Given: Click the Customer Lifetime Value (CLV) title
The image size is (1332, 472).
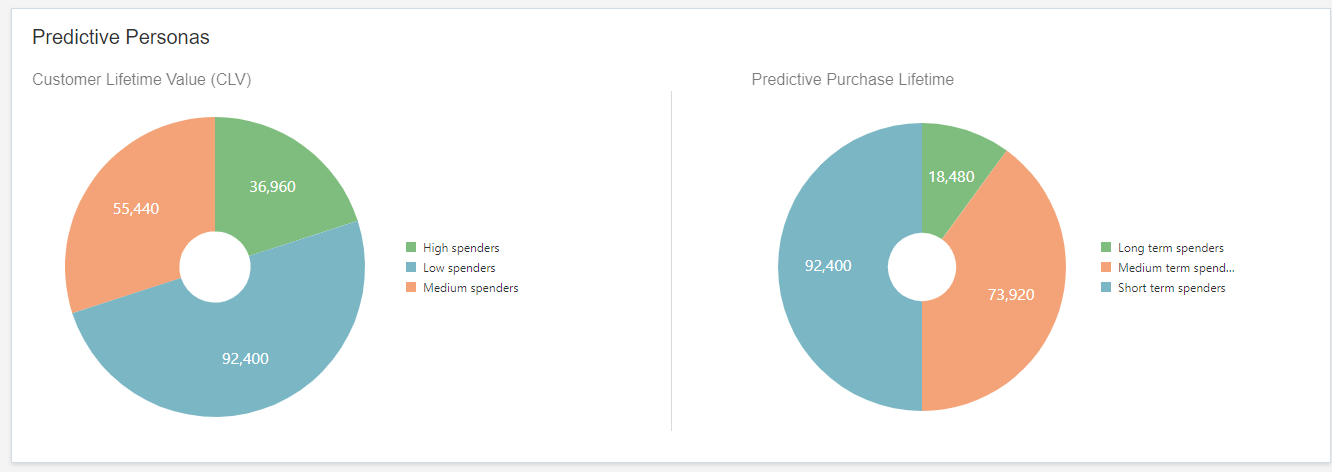Looking at the screenshot, I should tap(142, 79).
